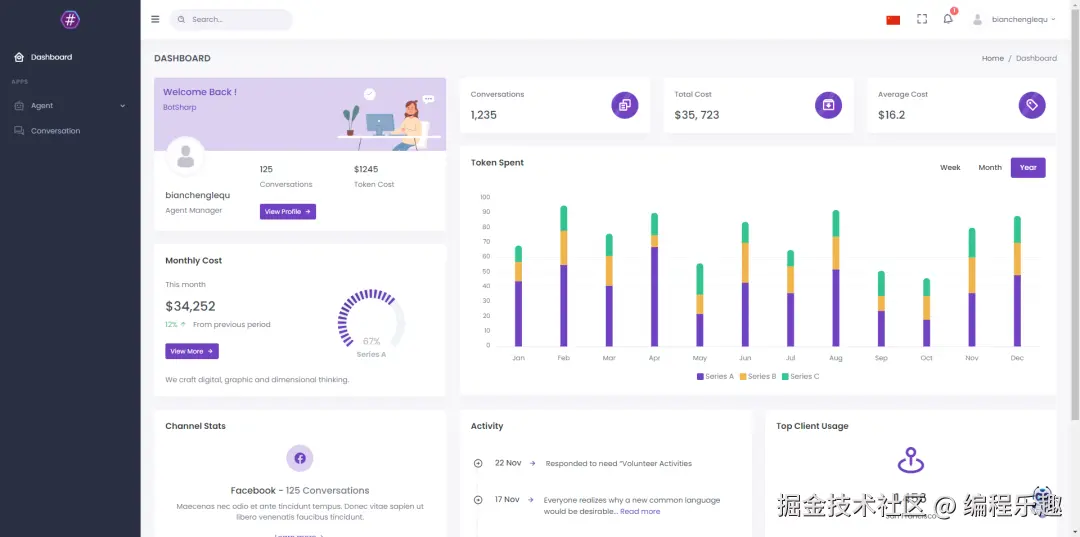Click the Agent icon in sidebar

[19, 106]
